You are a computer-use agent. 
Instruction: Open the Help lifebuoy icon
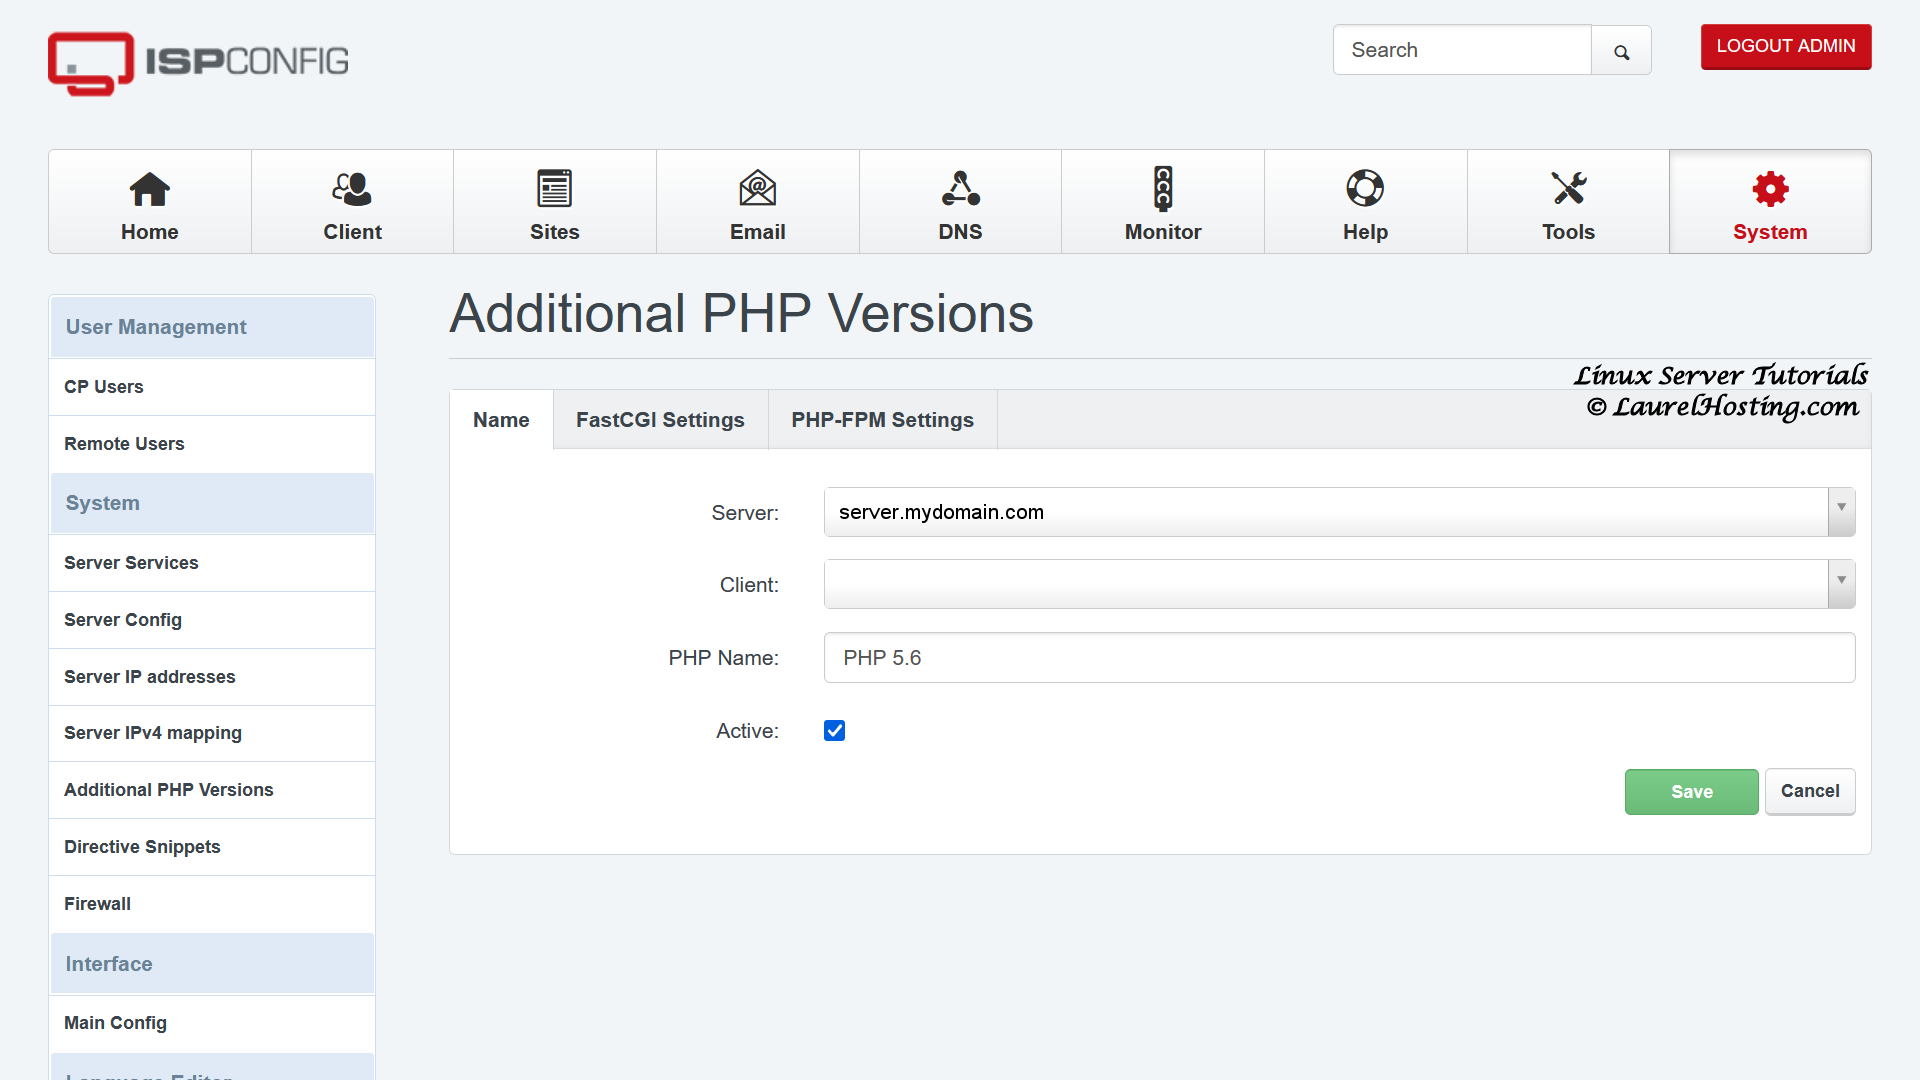click(x=1365, y=189)
